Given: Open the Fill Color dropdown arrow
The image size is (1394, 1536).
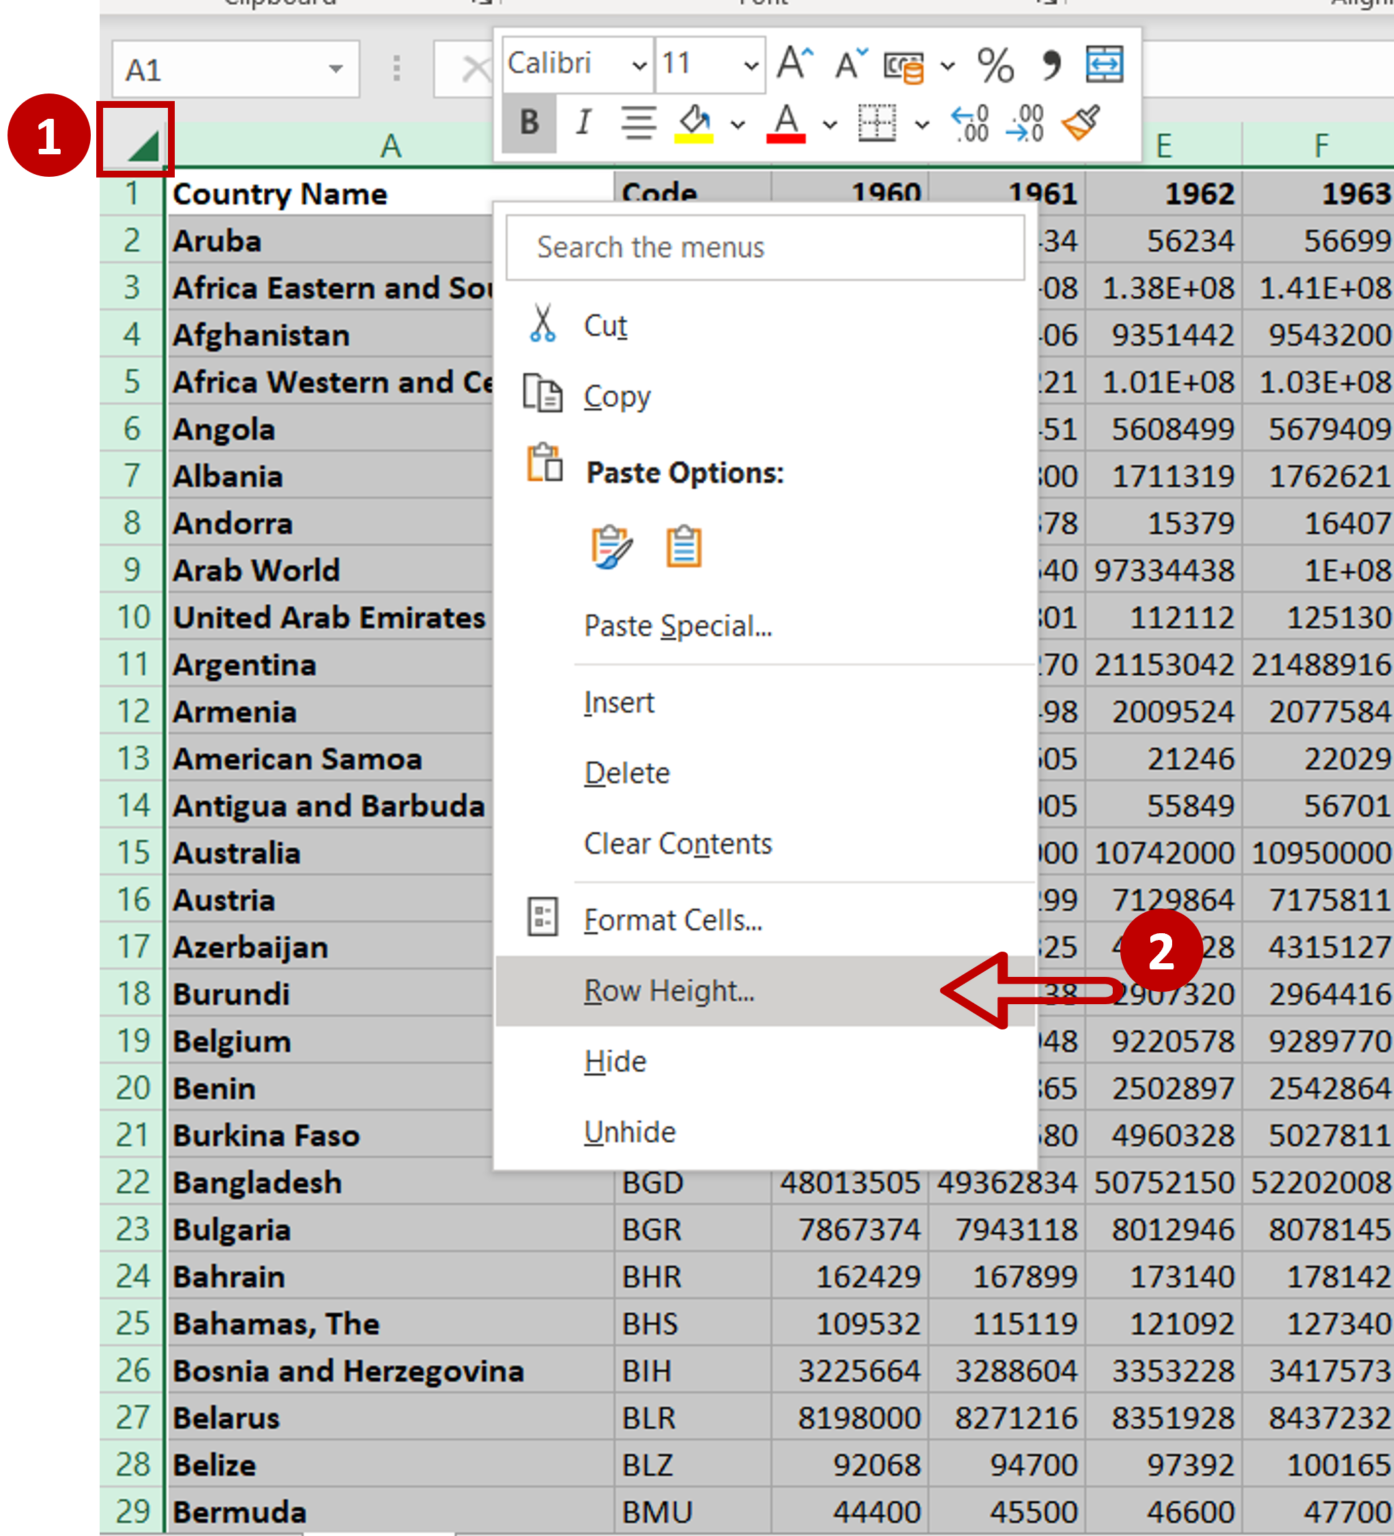Looking at the screenshot, I should (737, 124).
